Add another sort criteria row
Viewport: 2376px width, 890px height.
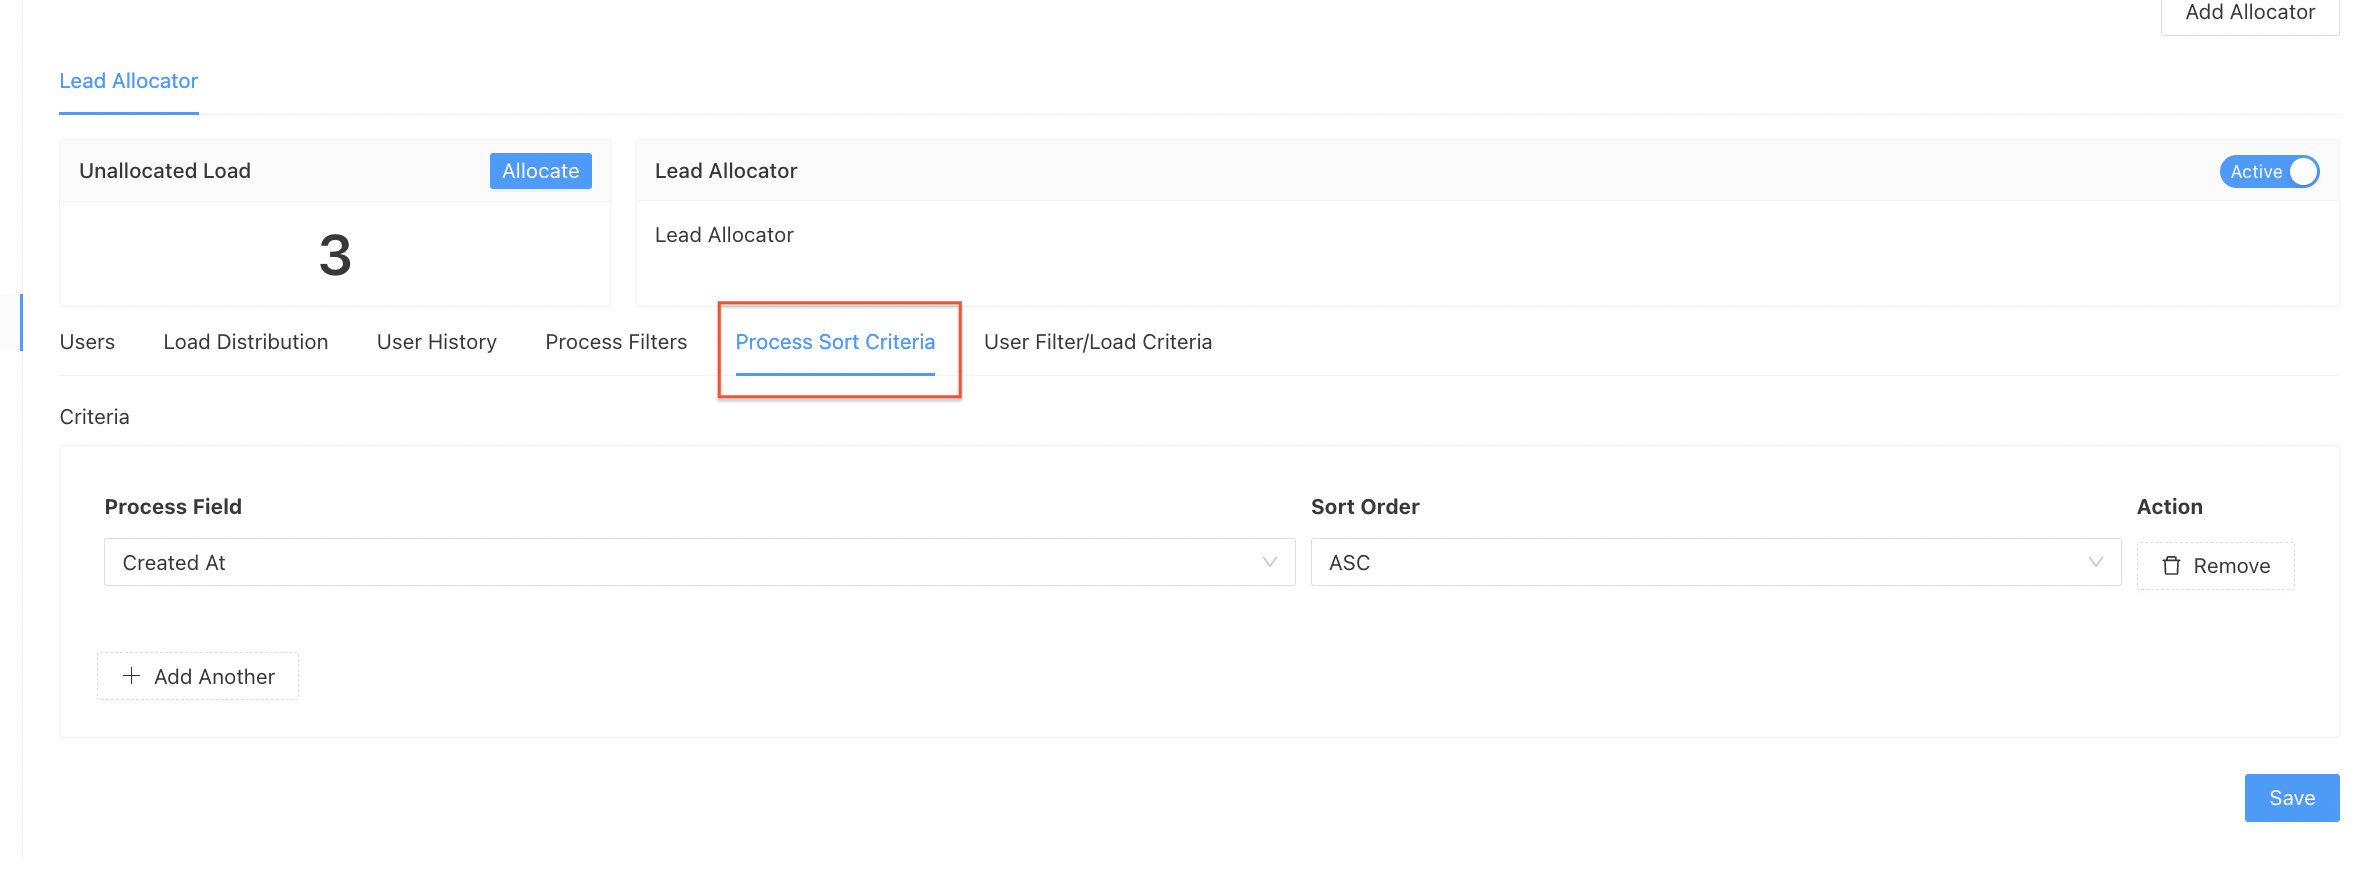[x=198, y=676]
